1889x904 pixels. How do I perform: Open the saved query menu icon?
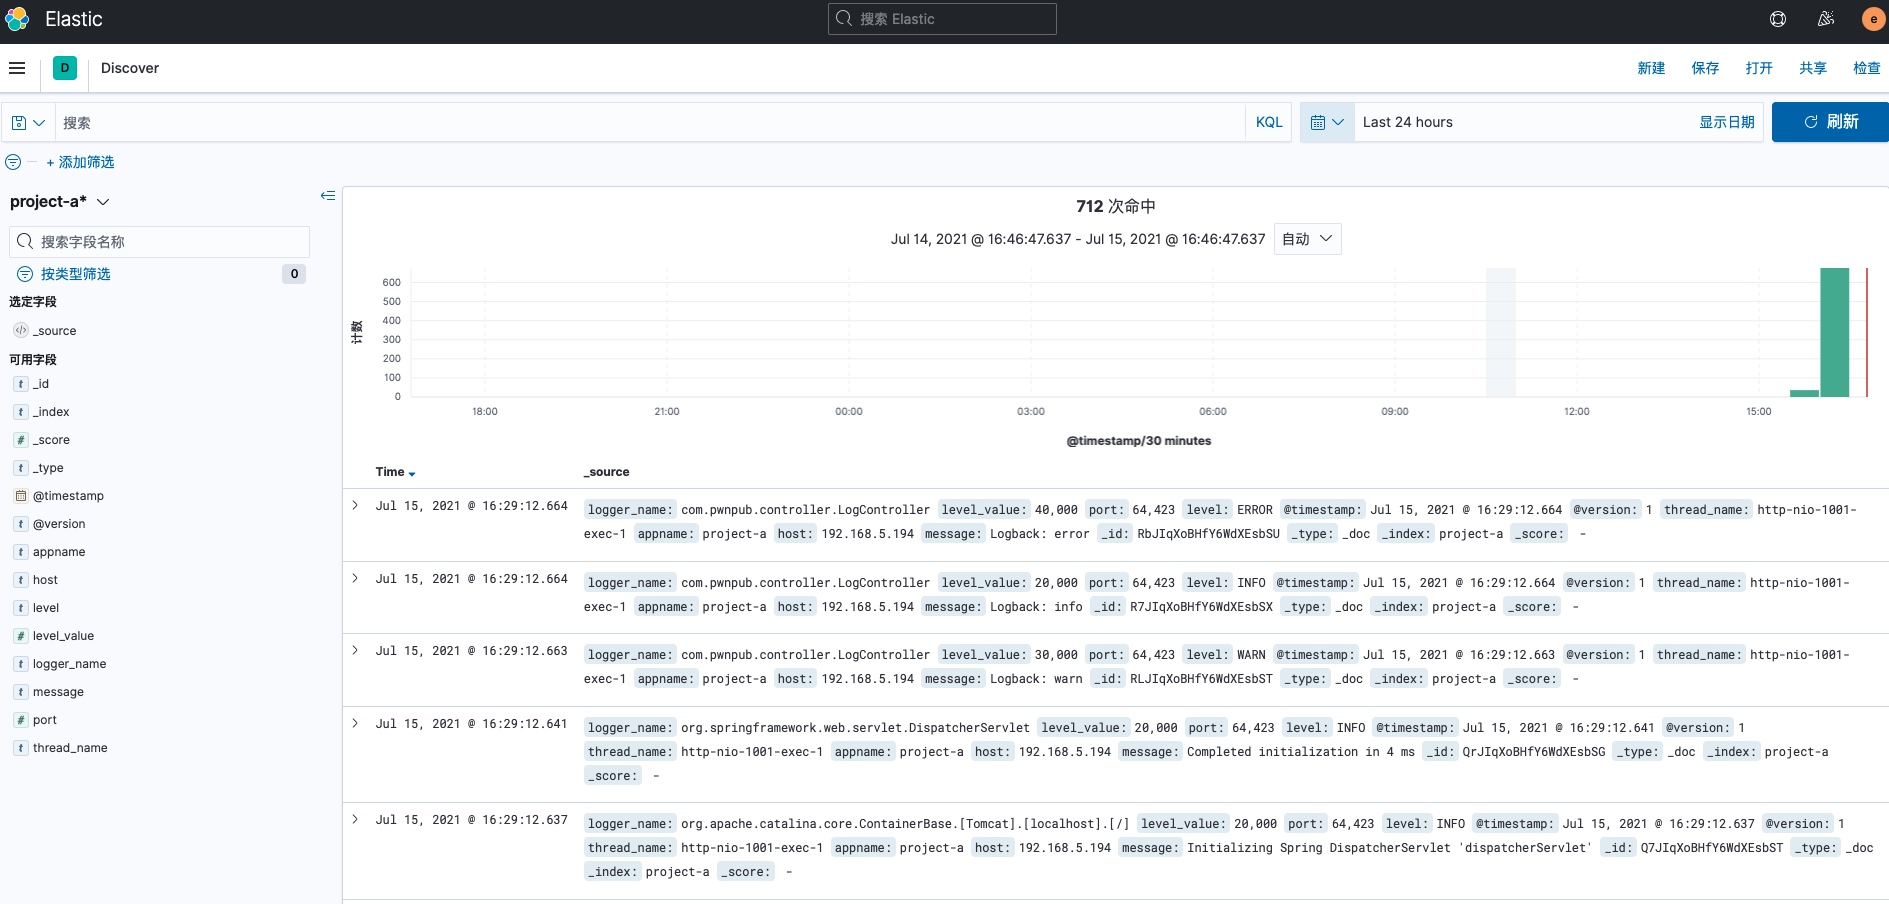[x=28, y=122]
